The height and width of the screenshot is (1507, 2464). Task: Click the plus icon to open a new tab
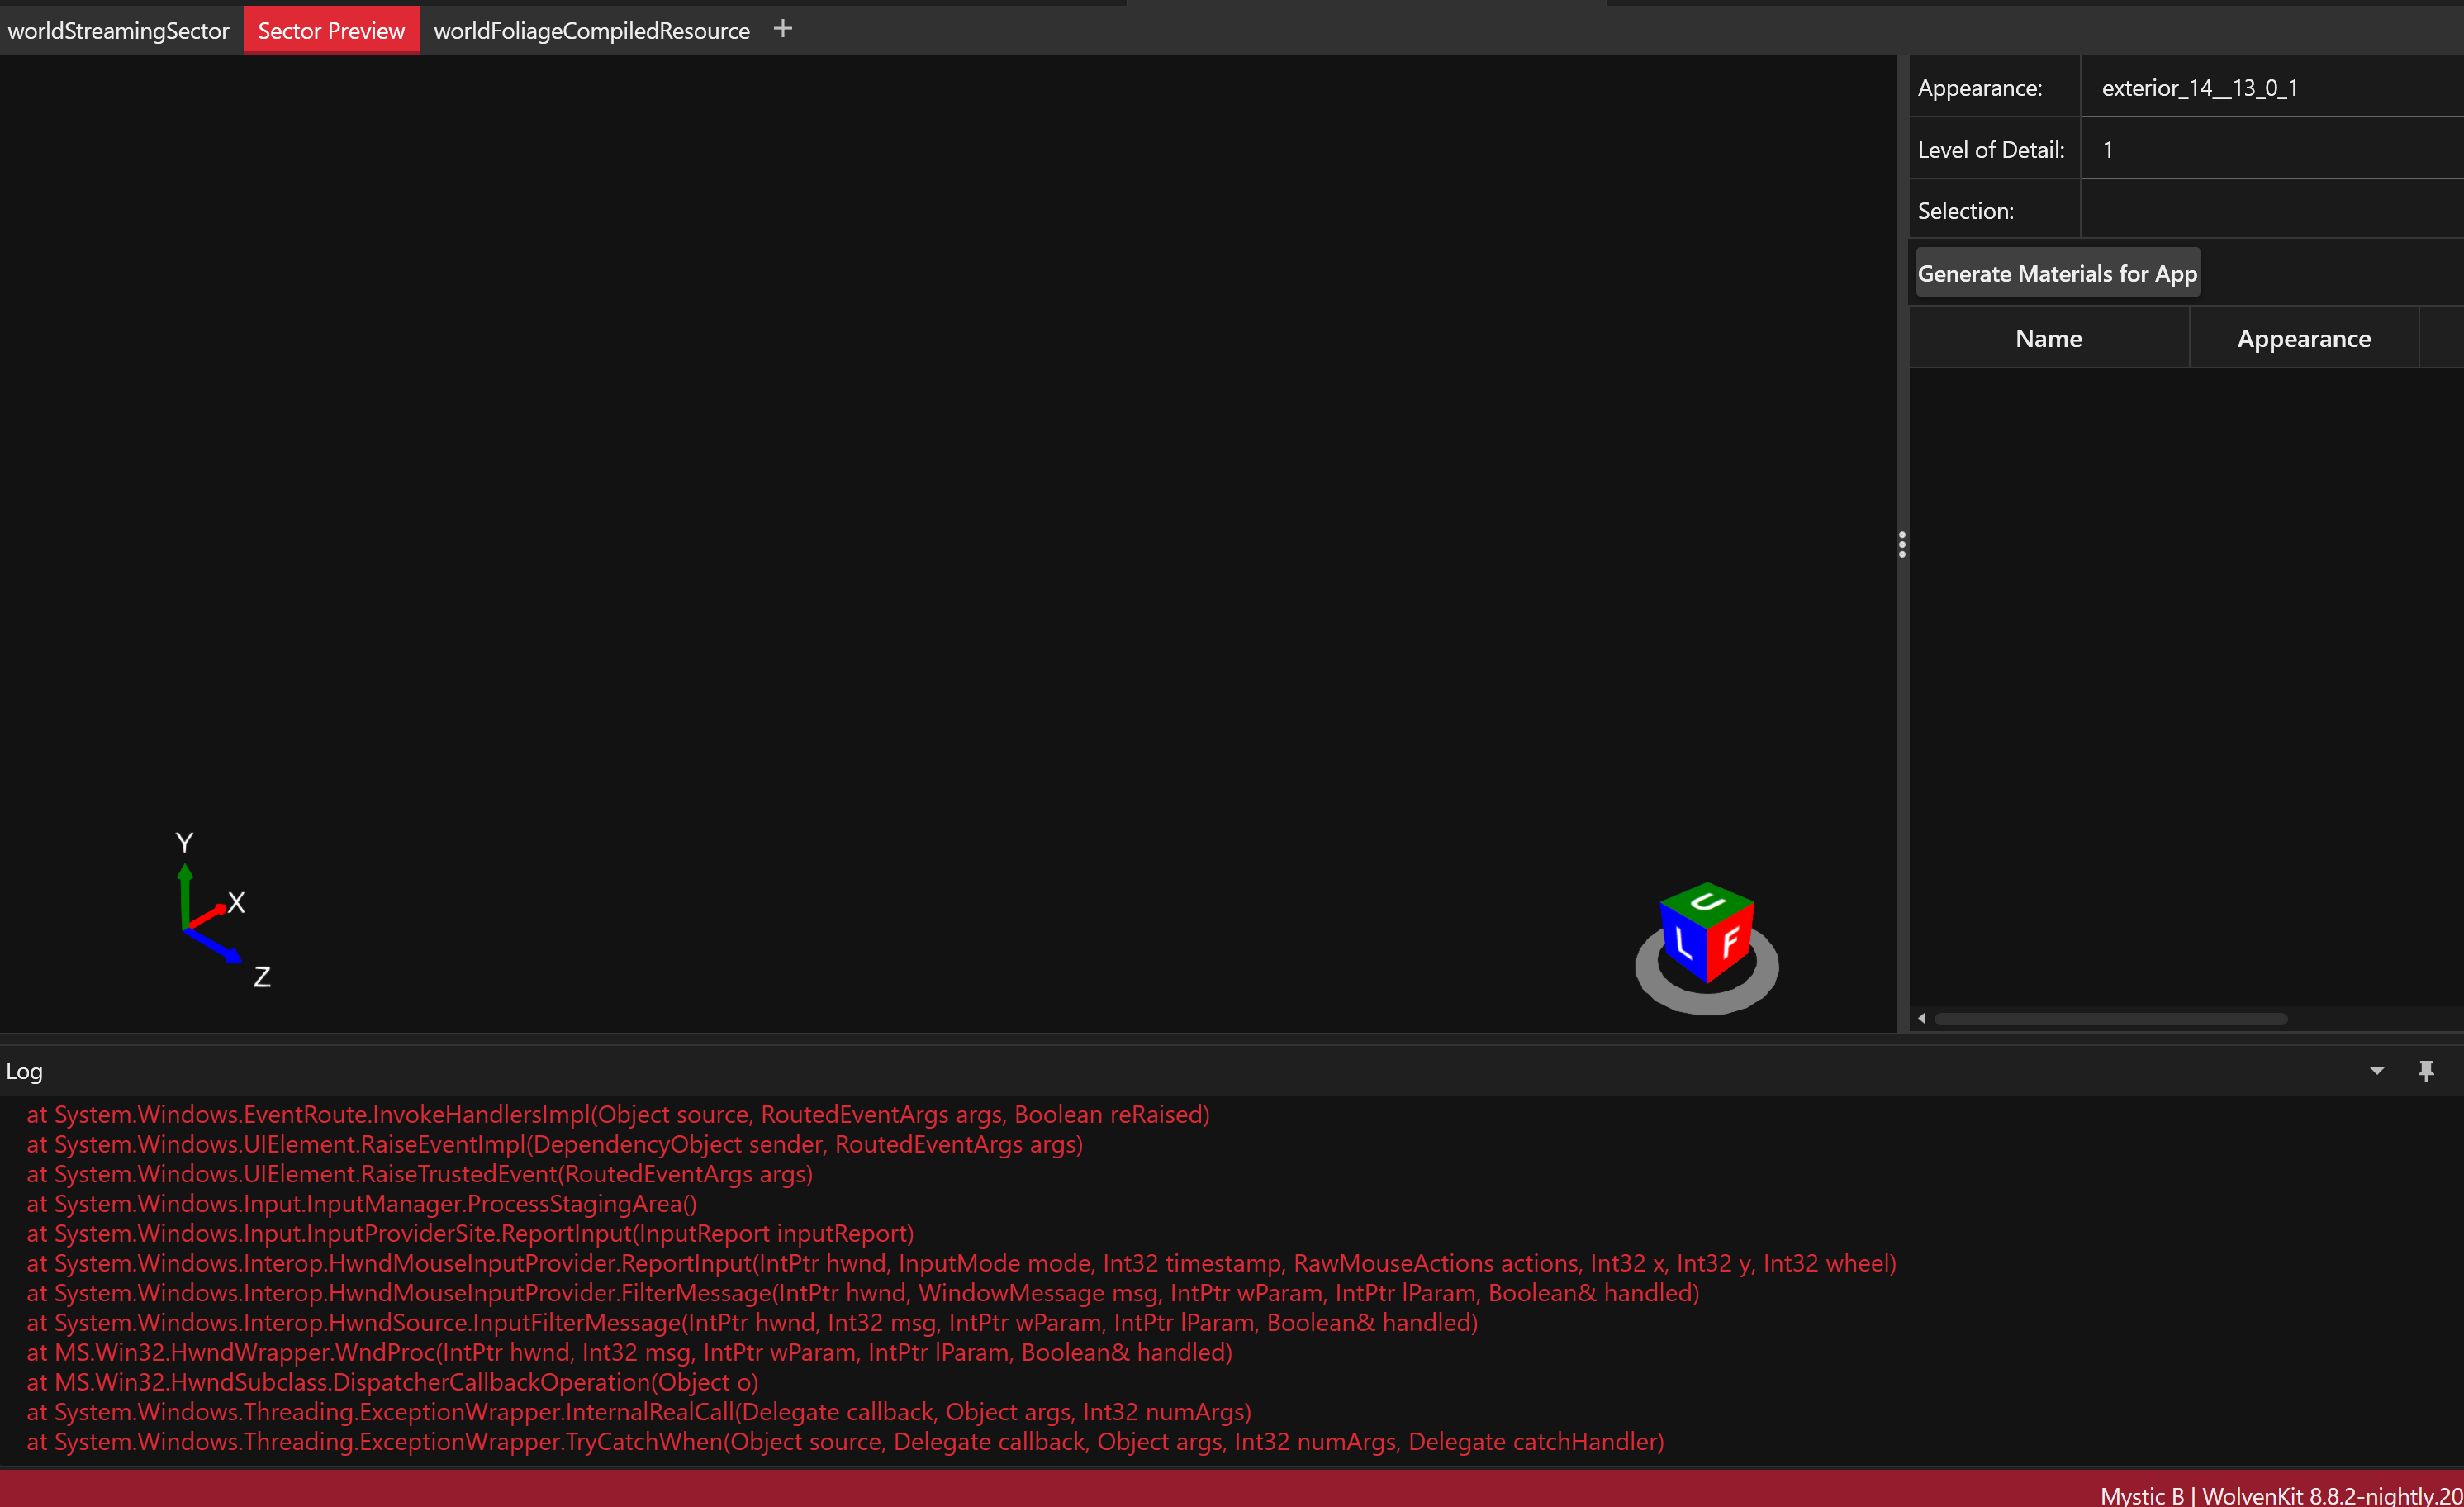point(783,28)
